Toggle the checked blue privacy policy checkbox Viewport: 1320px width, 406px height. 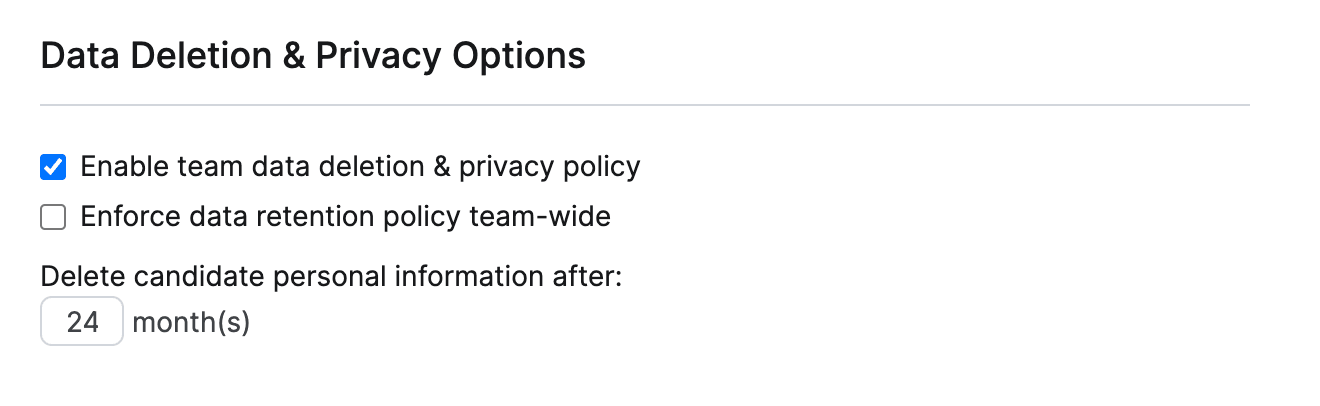pos(53,167)
